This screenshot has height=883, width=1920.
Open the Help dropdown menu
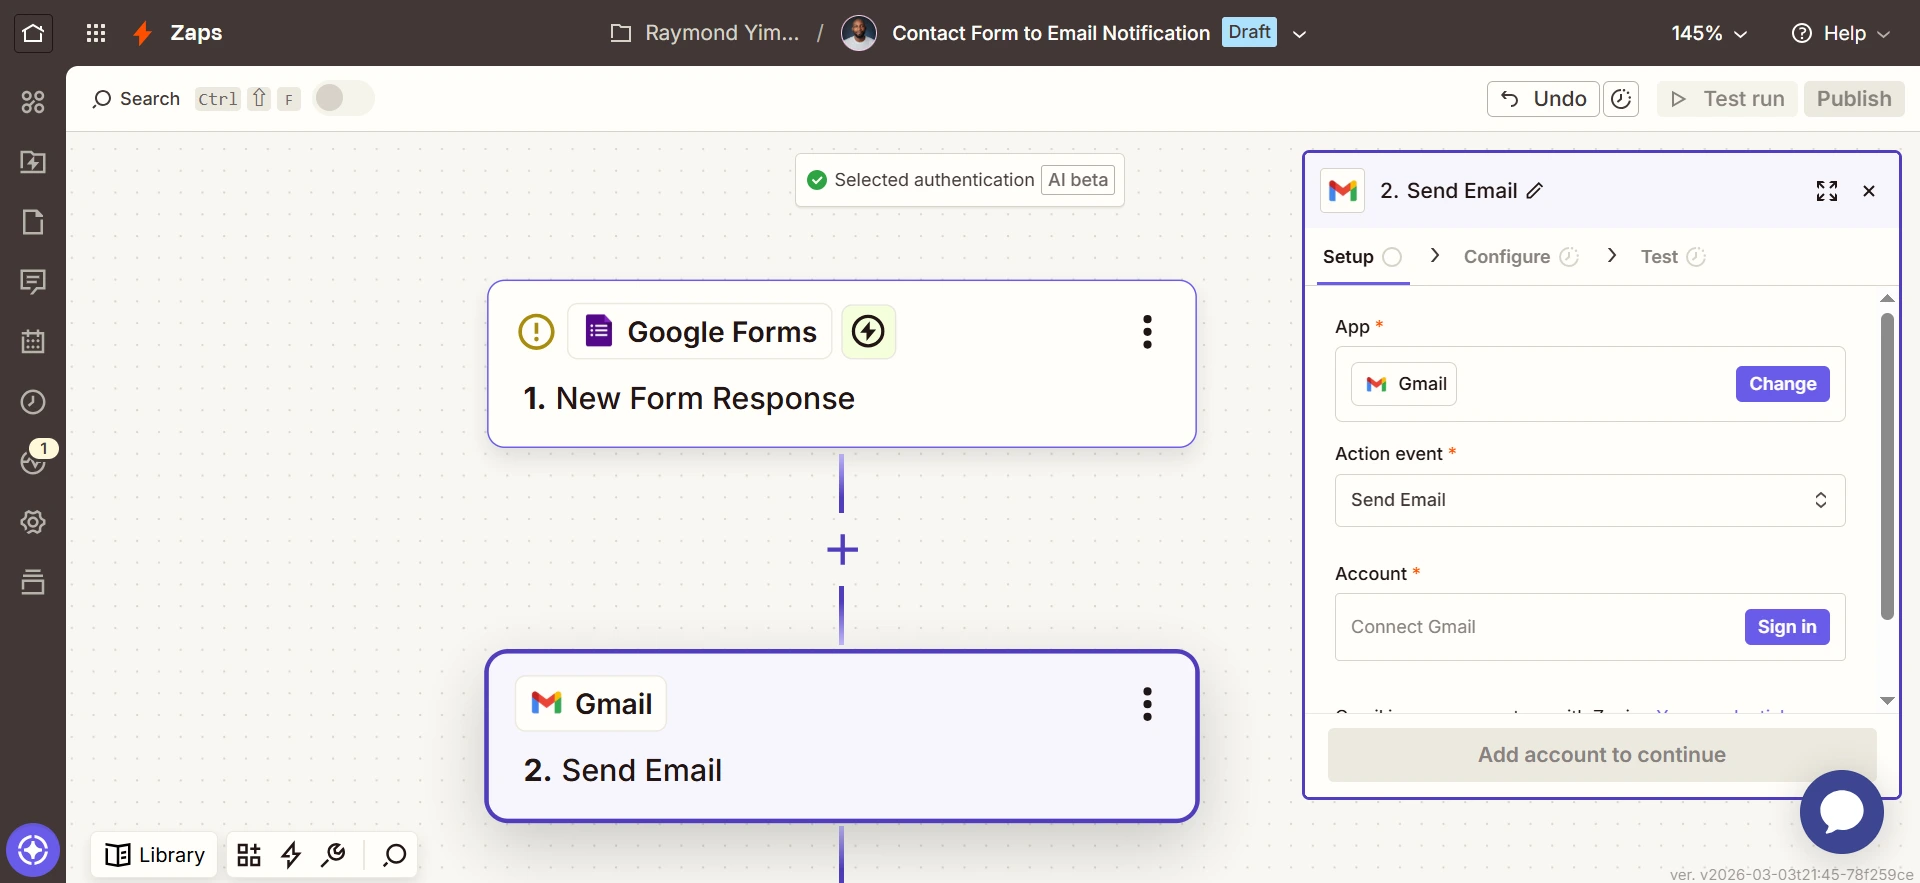[1841, 33]
